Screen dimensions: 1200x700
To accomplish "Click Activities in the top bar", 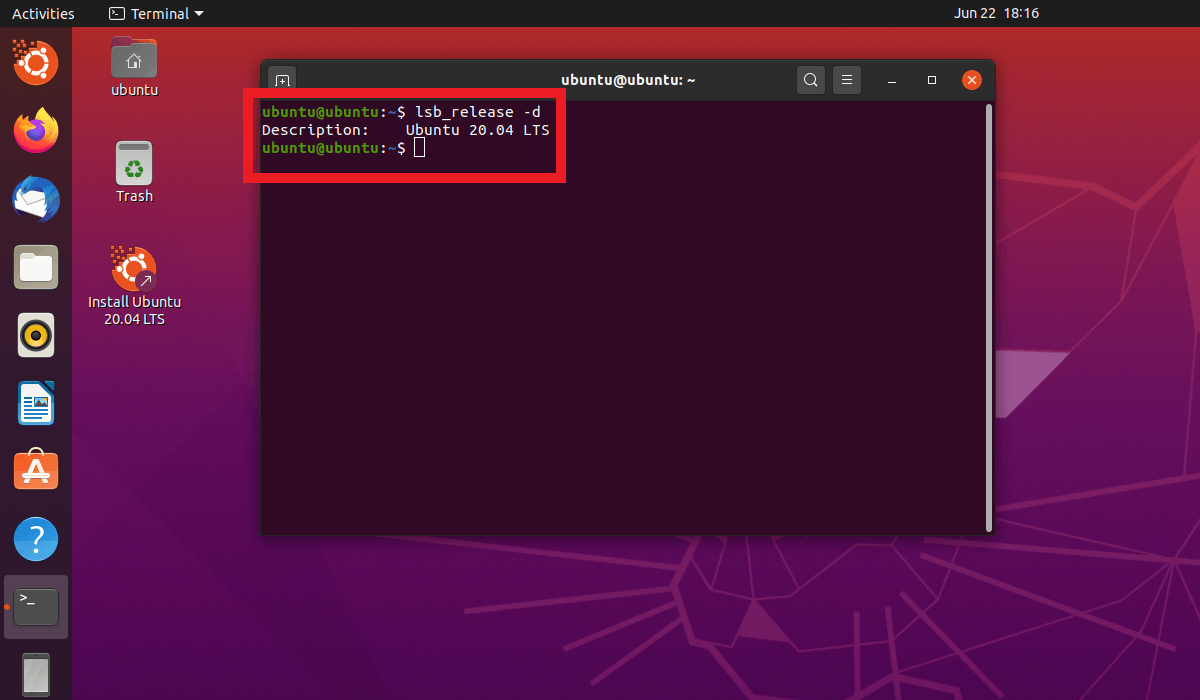I will (x=43, y=13).
